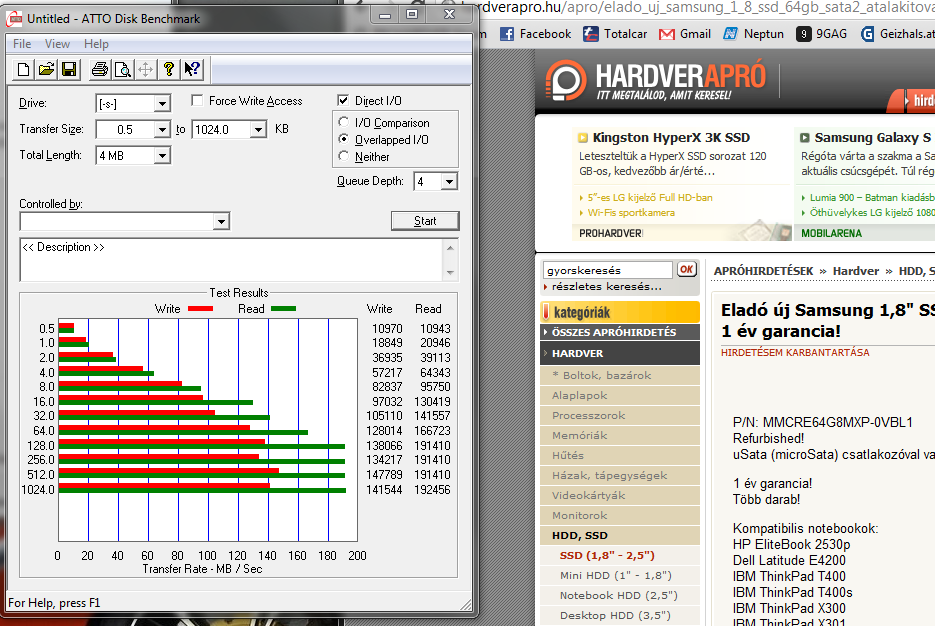Click the Samsung Galaxy article arrow icon
This screenshot has width=935, height=626.
(x=804, y=138)
